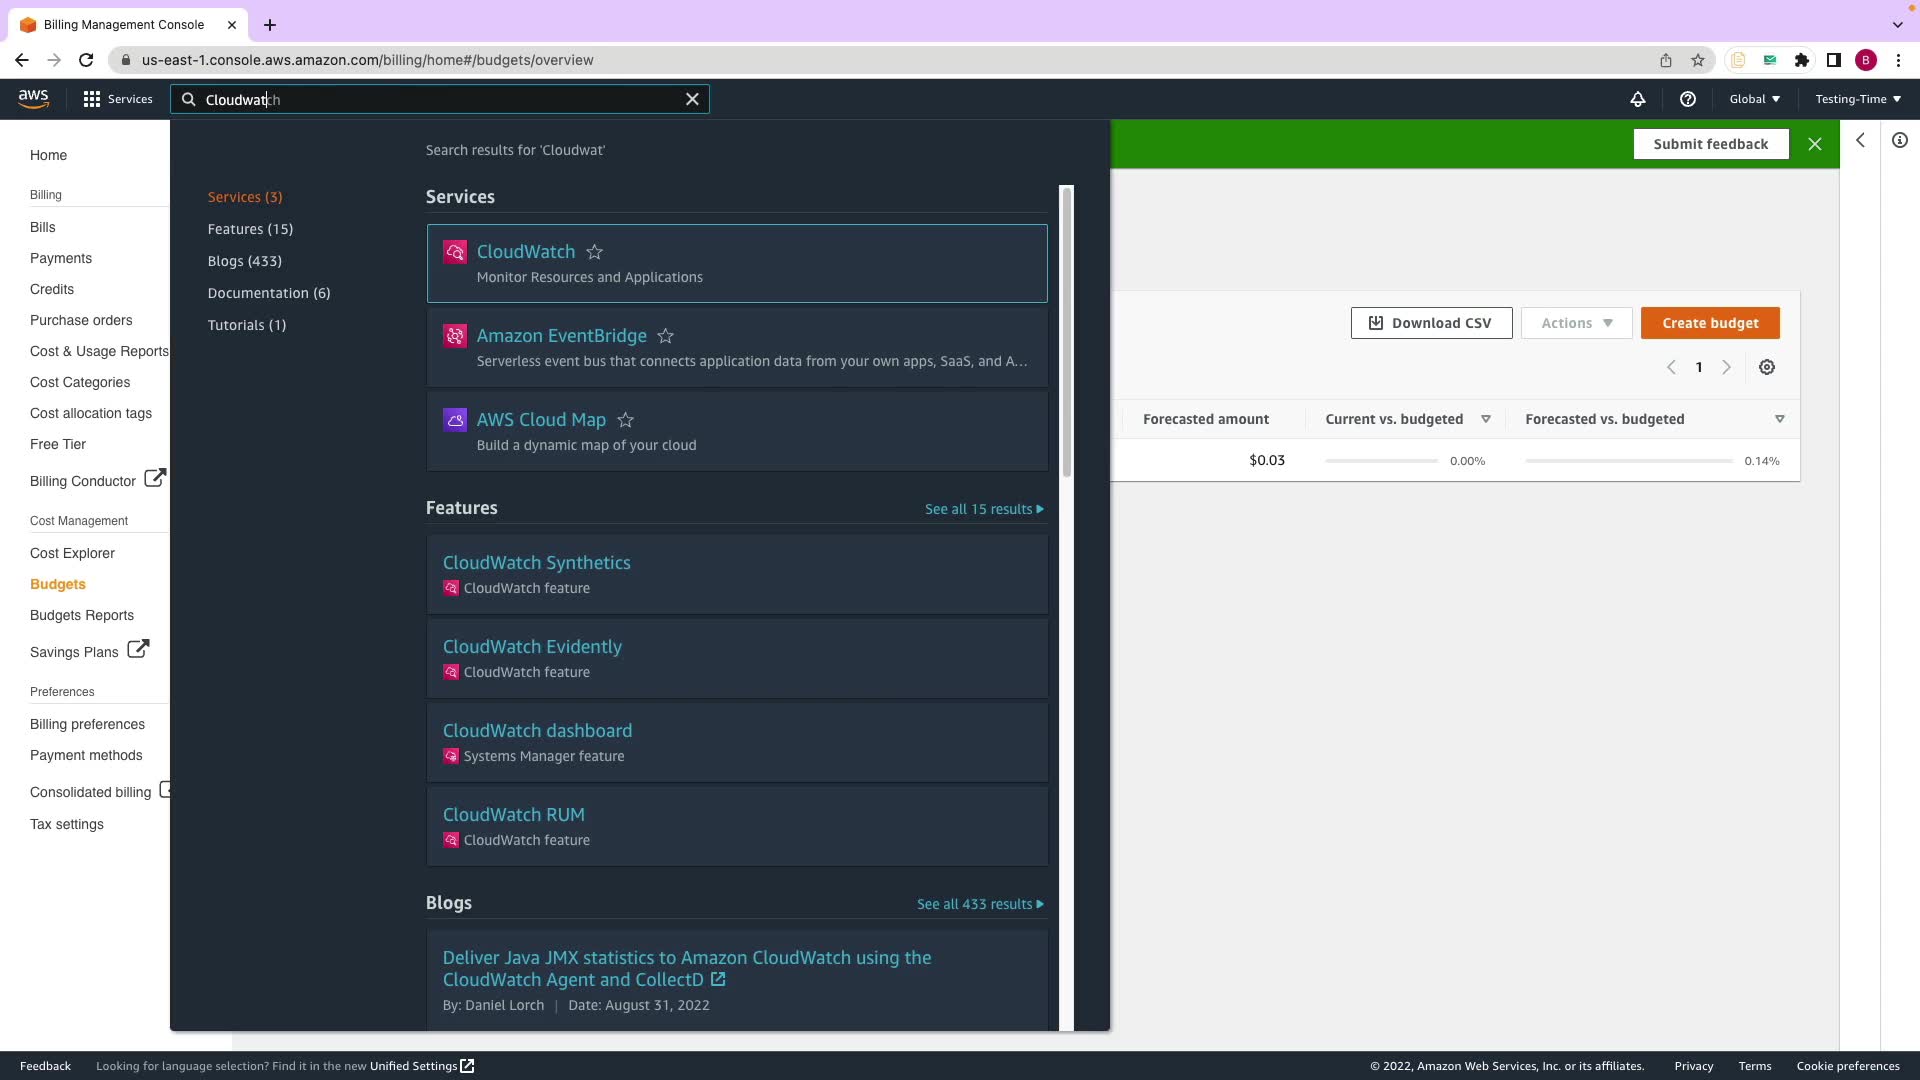Dismiss the green feedback banner

click(x=1814, y=144)
